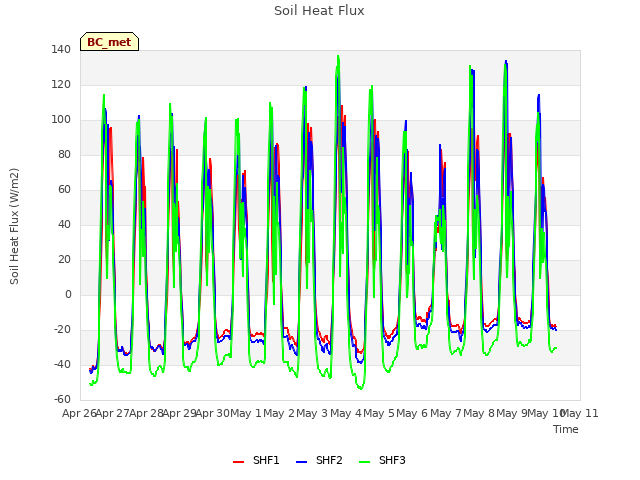Click the 40 y-axis tick label
The height and width of the screenshot is (480, 640).
[x=64, y=225]
